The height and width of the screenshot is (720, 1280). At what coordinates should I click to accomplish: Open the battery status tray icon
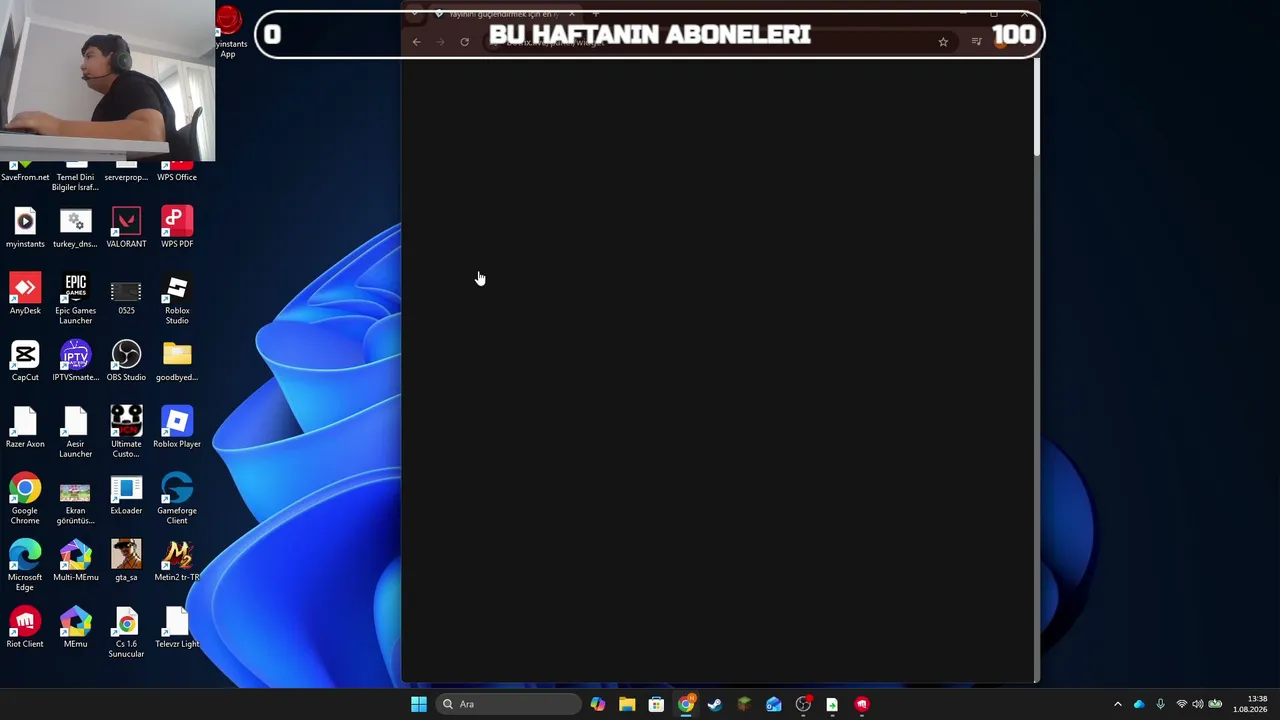pyautogui.click(x=1216, y=704)
